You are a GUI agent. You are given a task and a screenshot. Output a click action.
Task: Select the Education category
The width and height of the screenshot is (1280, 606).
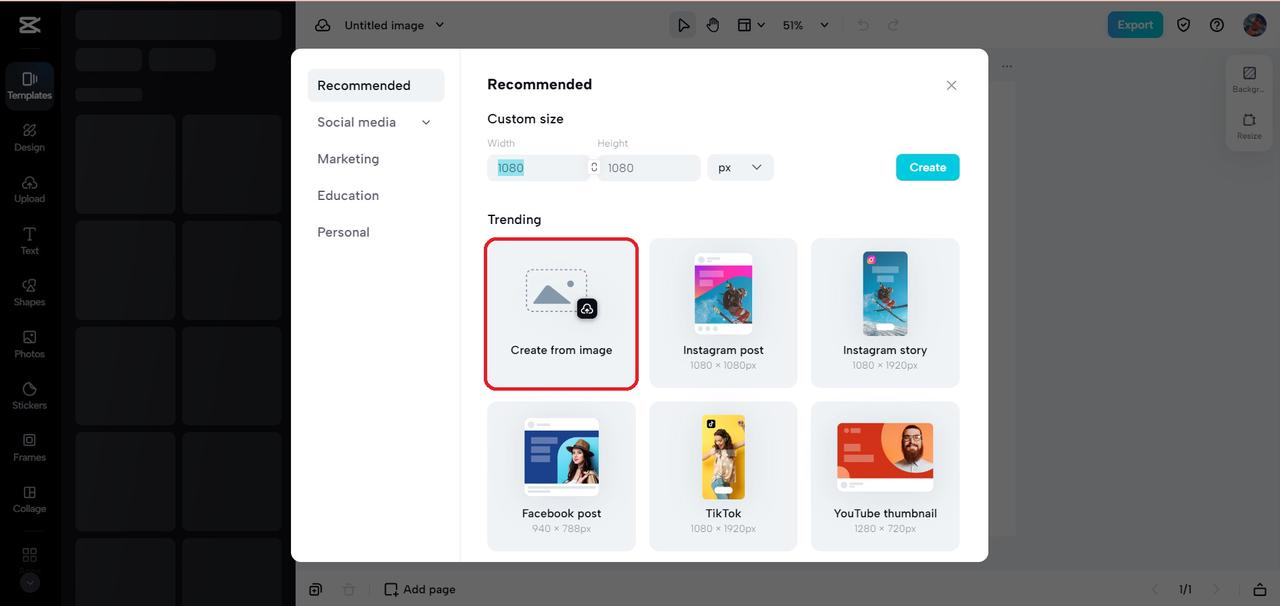348,195
